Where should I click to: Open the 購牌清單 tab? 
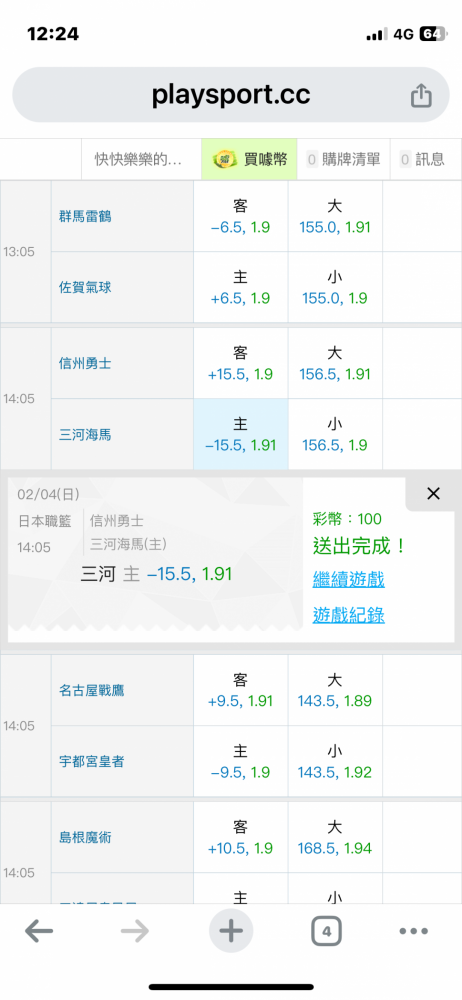coord(344,159)
